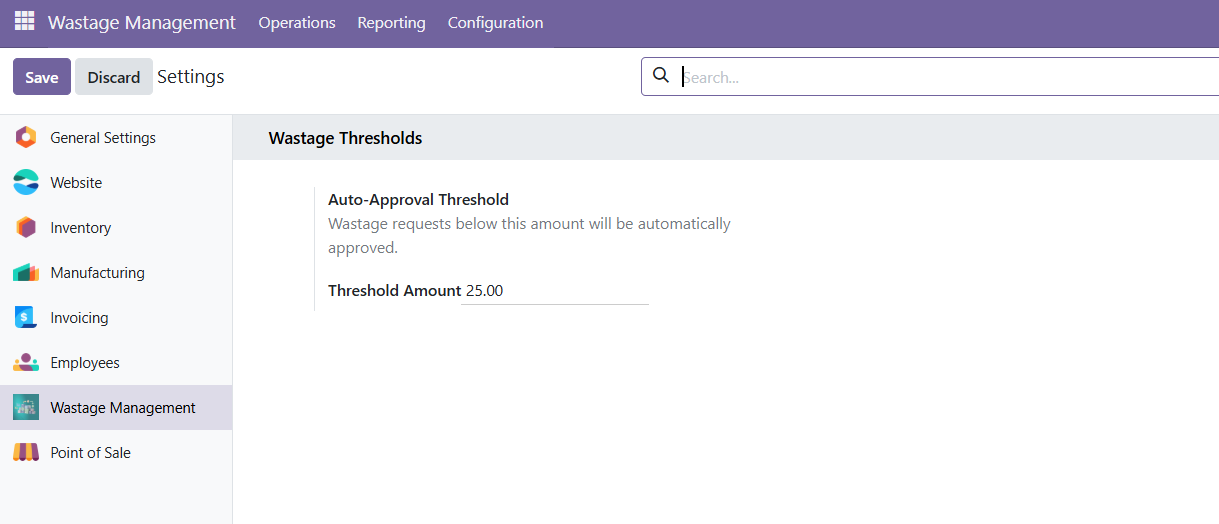Click the Manufacturing icon in sidebar
Image resolution: width=1219 pixels, height=524 pixels.
pos(26,273)
